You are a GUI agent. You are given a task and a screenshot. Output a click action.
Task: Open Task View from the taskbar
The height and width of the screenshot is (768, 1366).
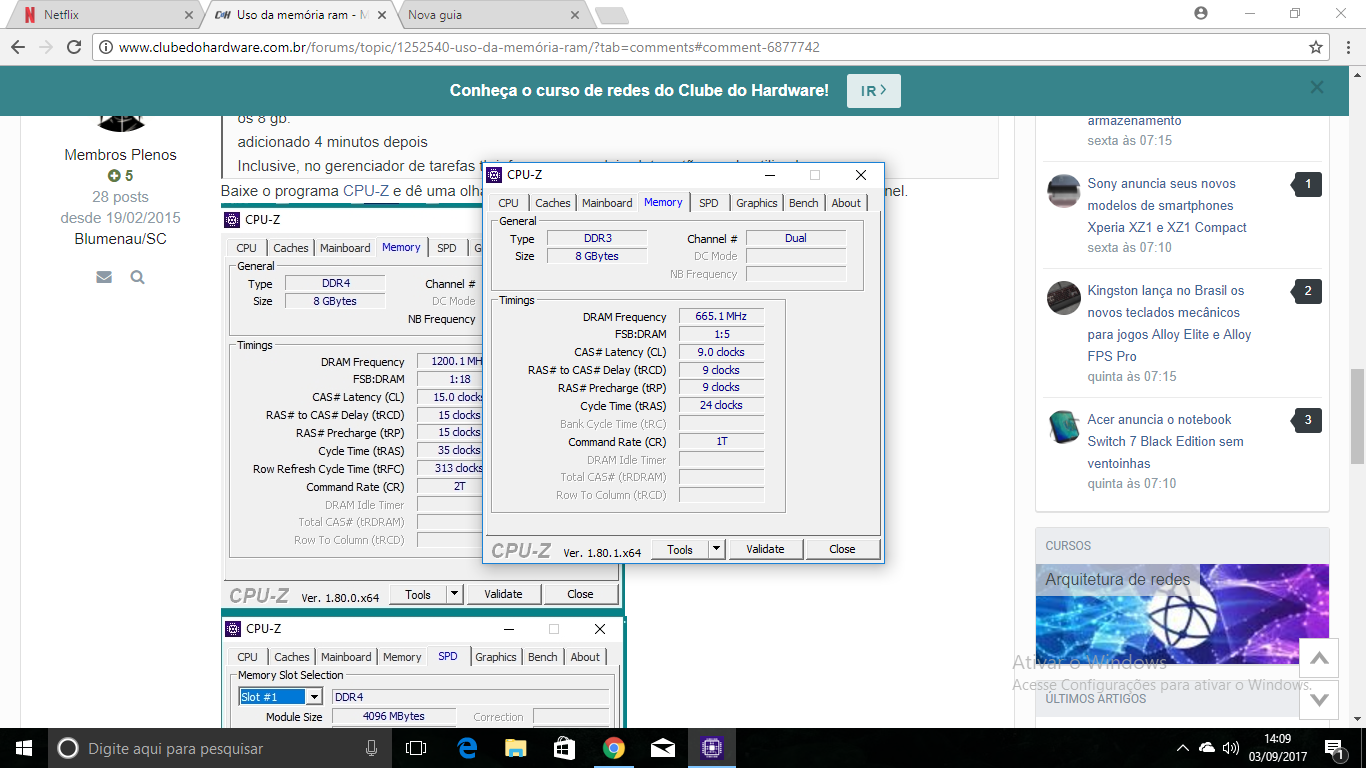tap(416, 748)
